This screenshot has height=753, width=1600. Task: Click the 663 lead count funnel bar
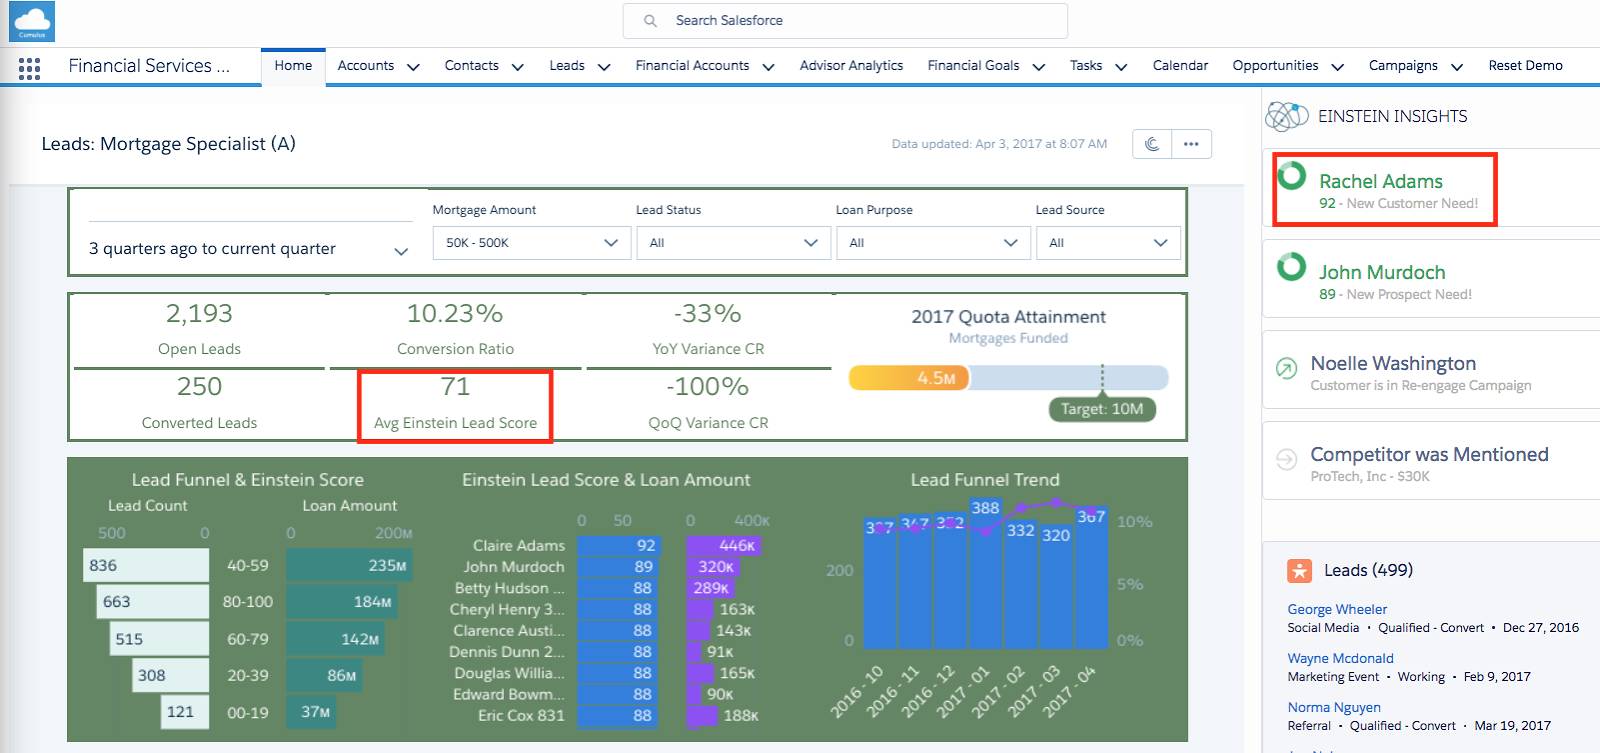pyautogui.click(x=153, y=602)
